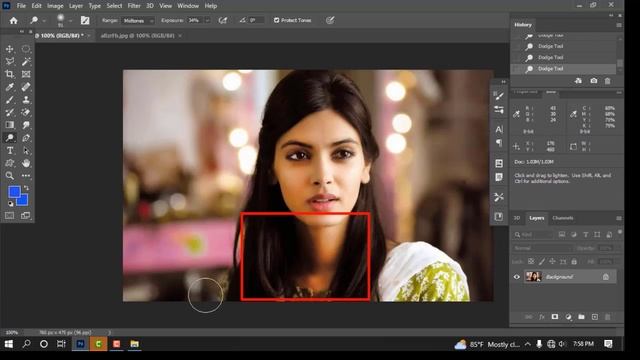
Task: Create new document from current state
Action: click(578, 81)
